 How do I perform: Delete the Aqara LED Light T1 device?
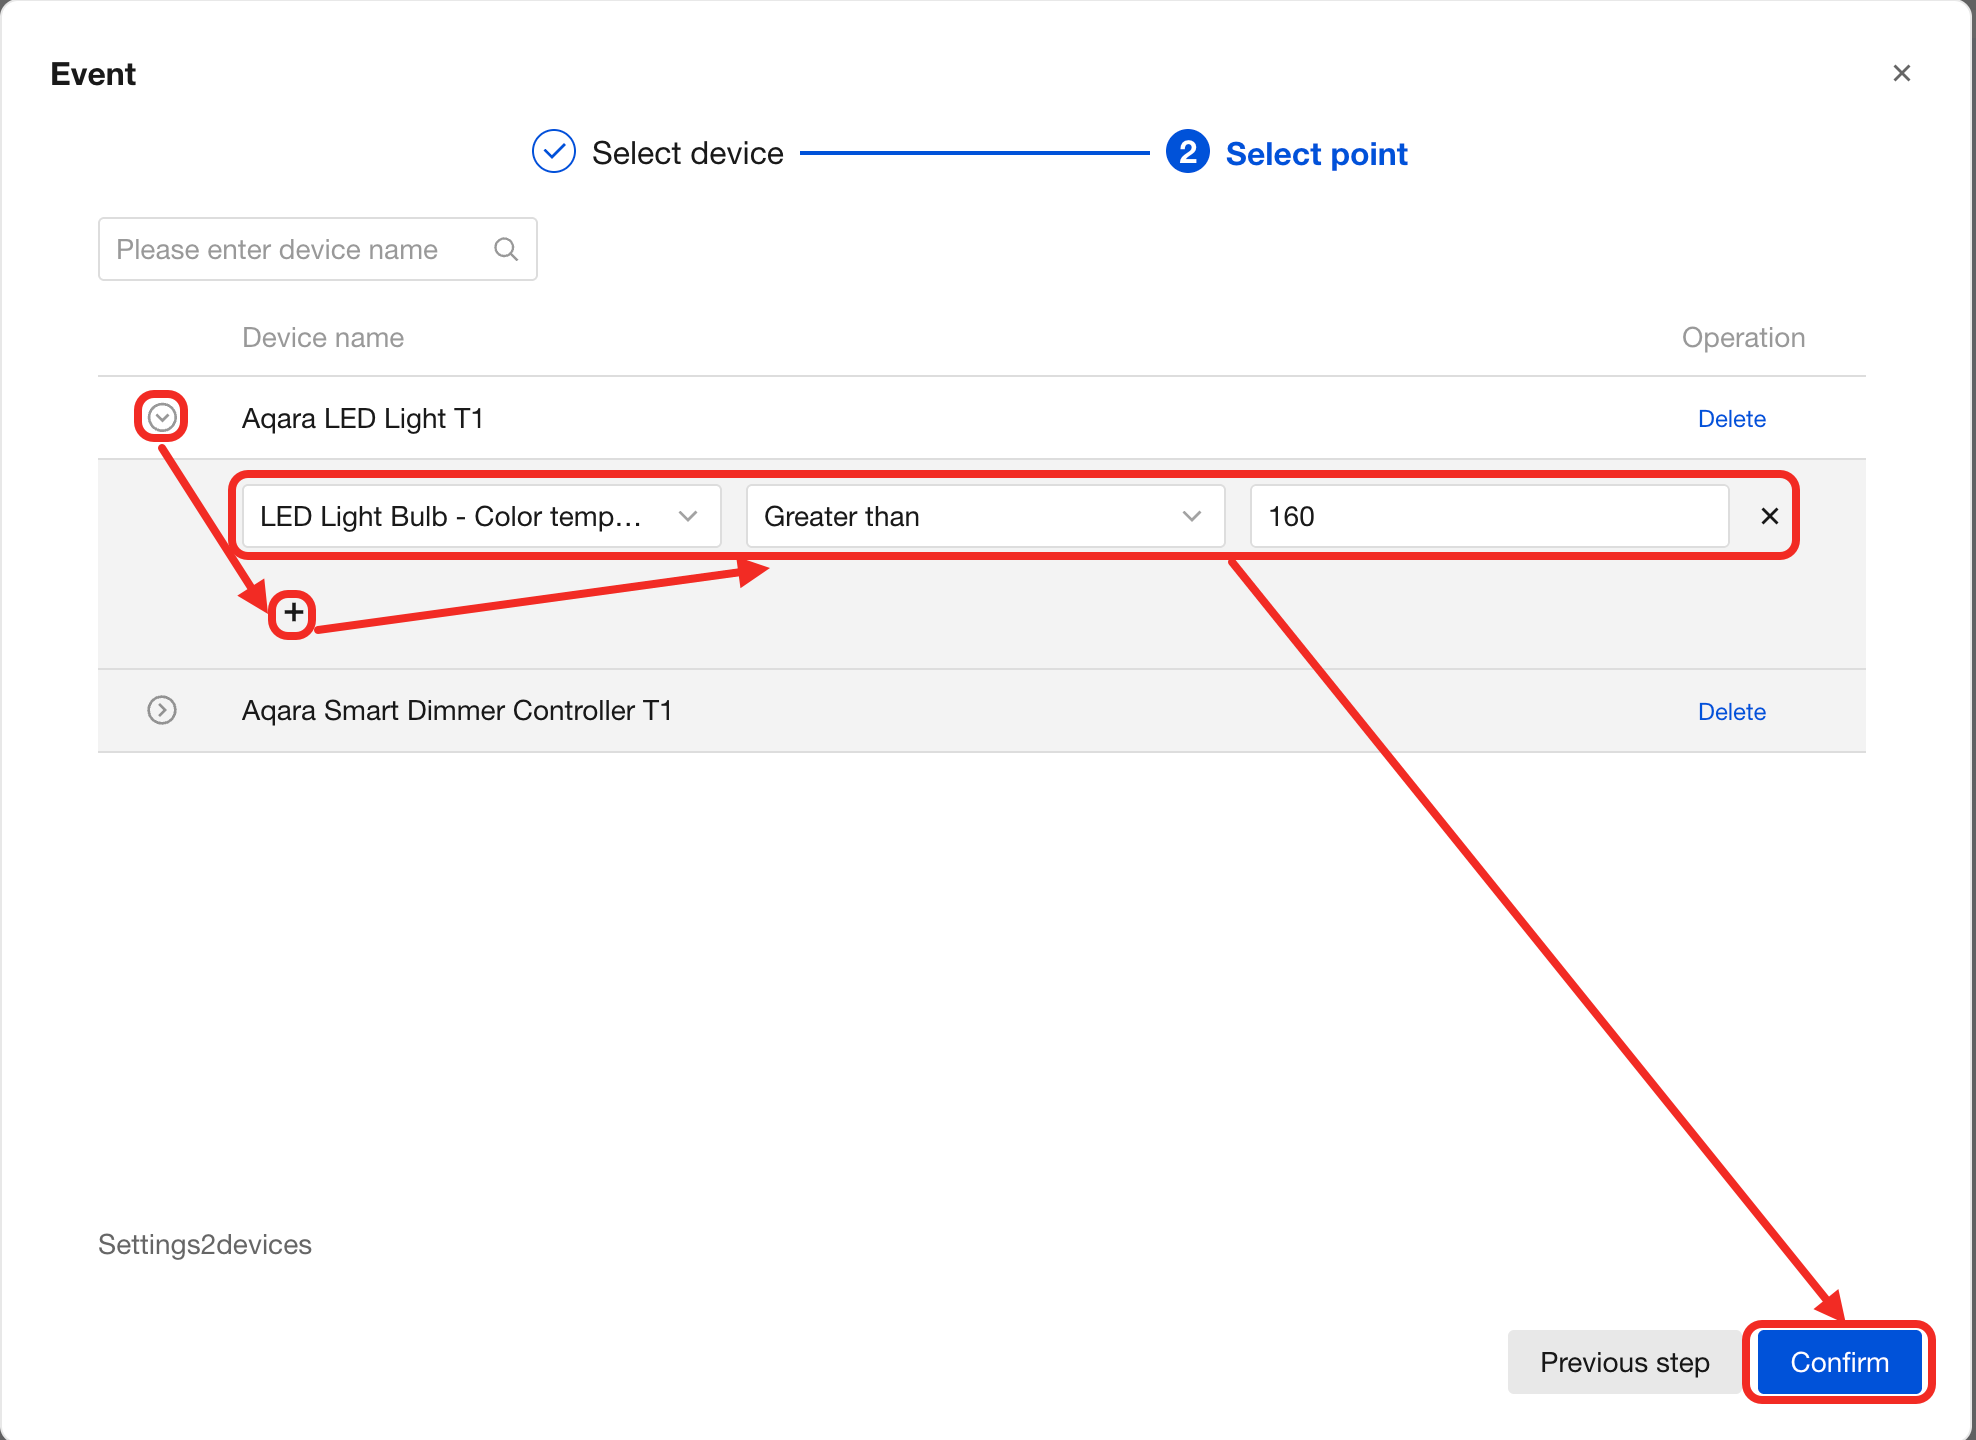coord(1731,419)
